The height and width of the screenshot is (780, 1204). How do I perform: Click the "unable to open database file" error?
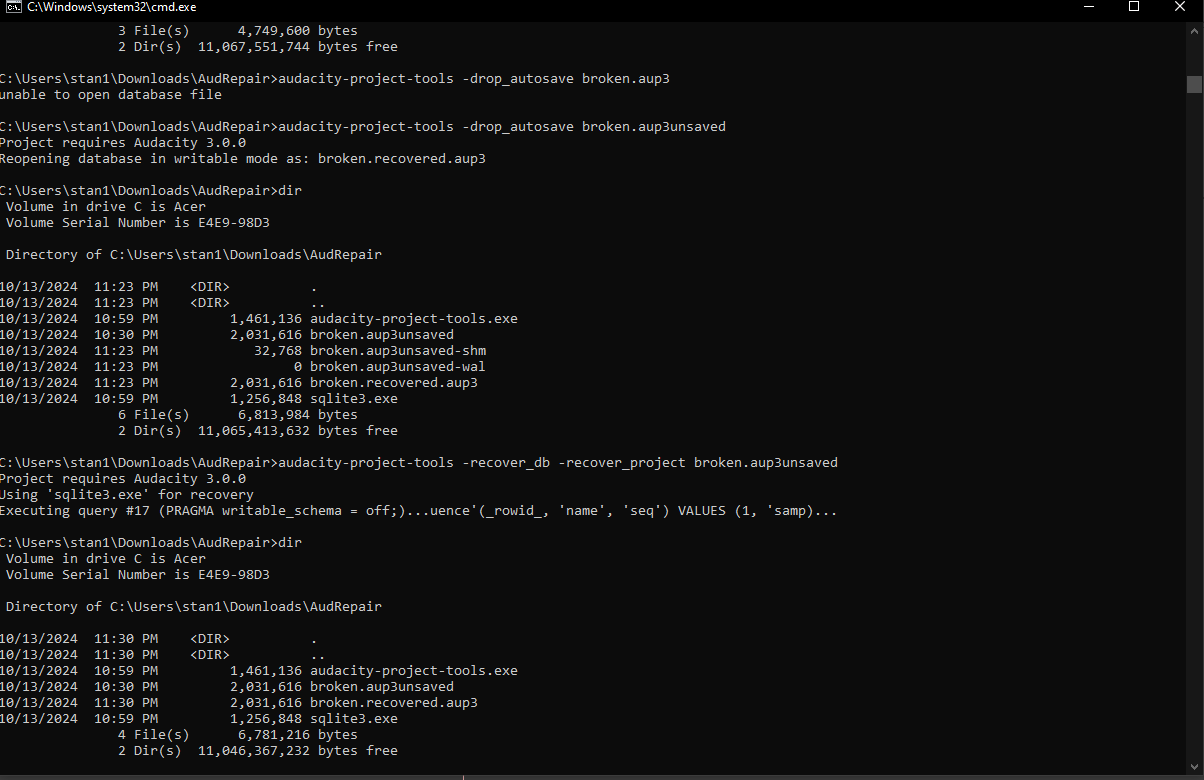click(110, 95)
